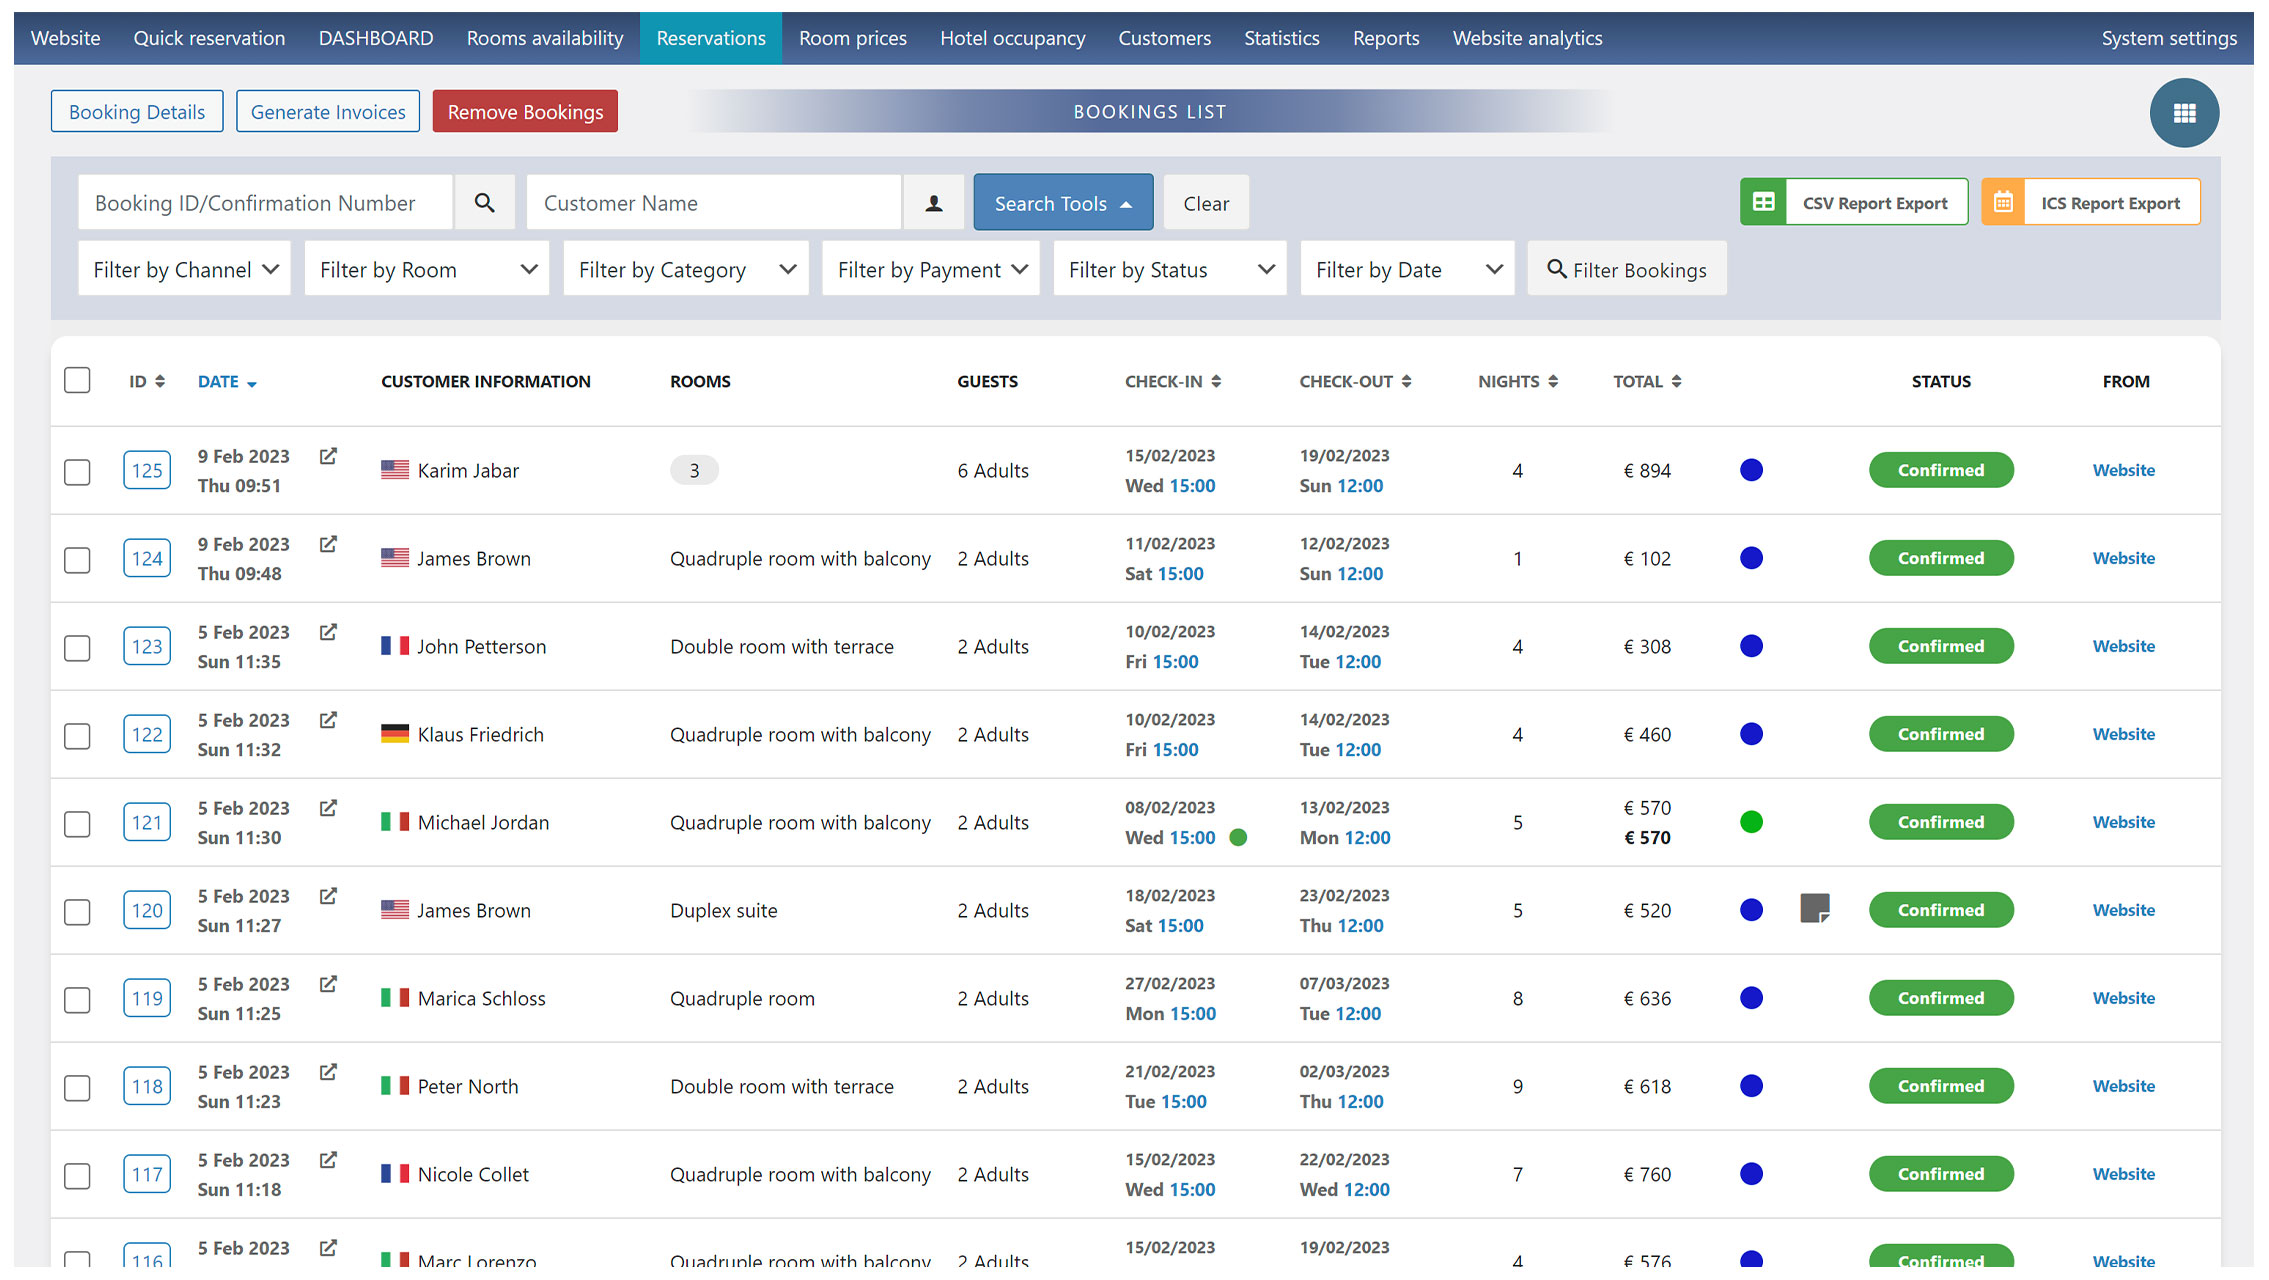This screenshot has width=2269, height=1280.
Task: Open external link icon for booking 125
Action: click(328, 456)
